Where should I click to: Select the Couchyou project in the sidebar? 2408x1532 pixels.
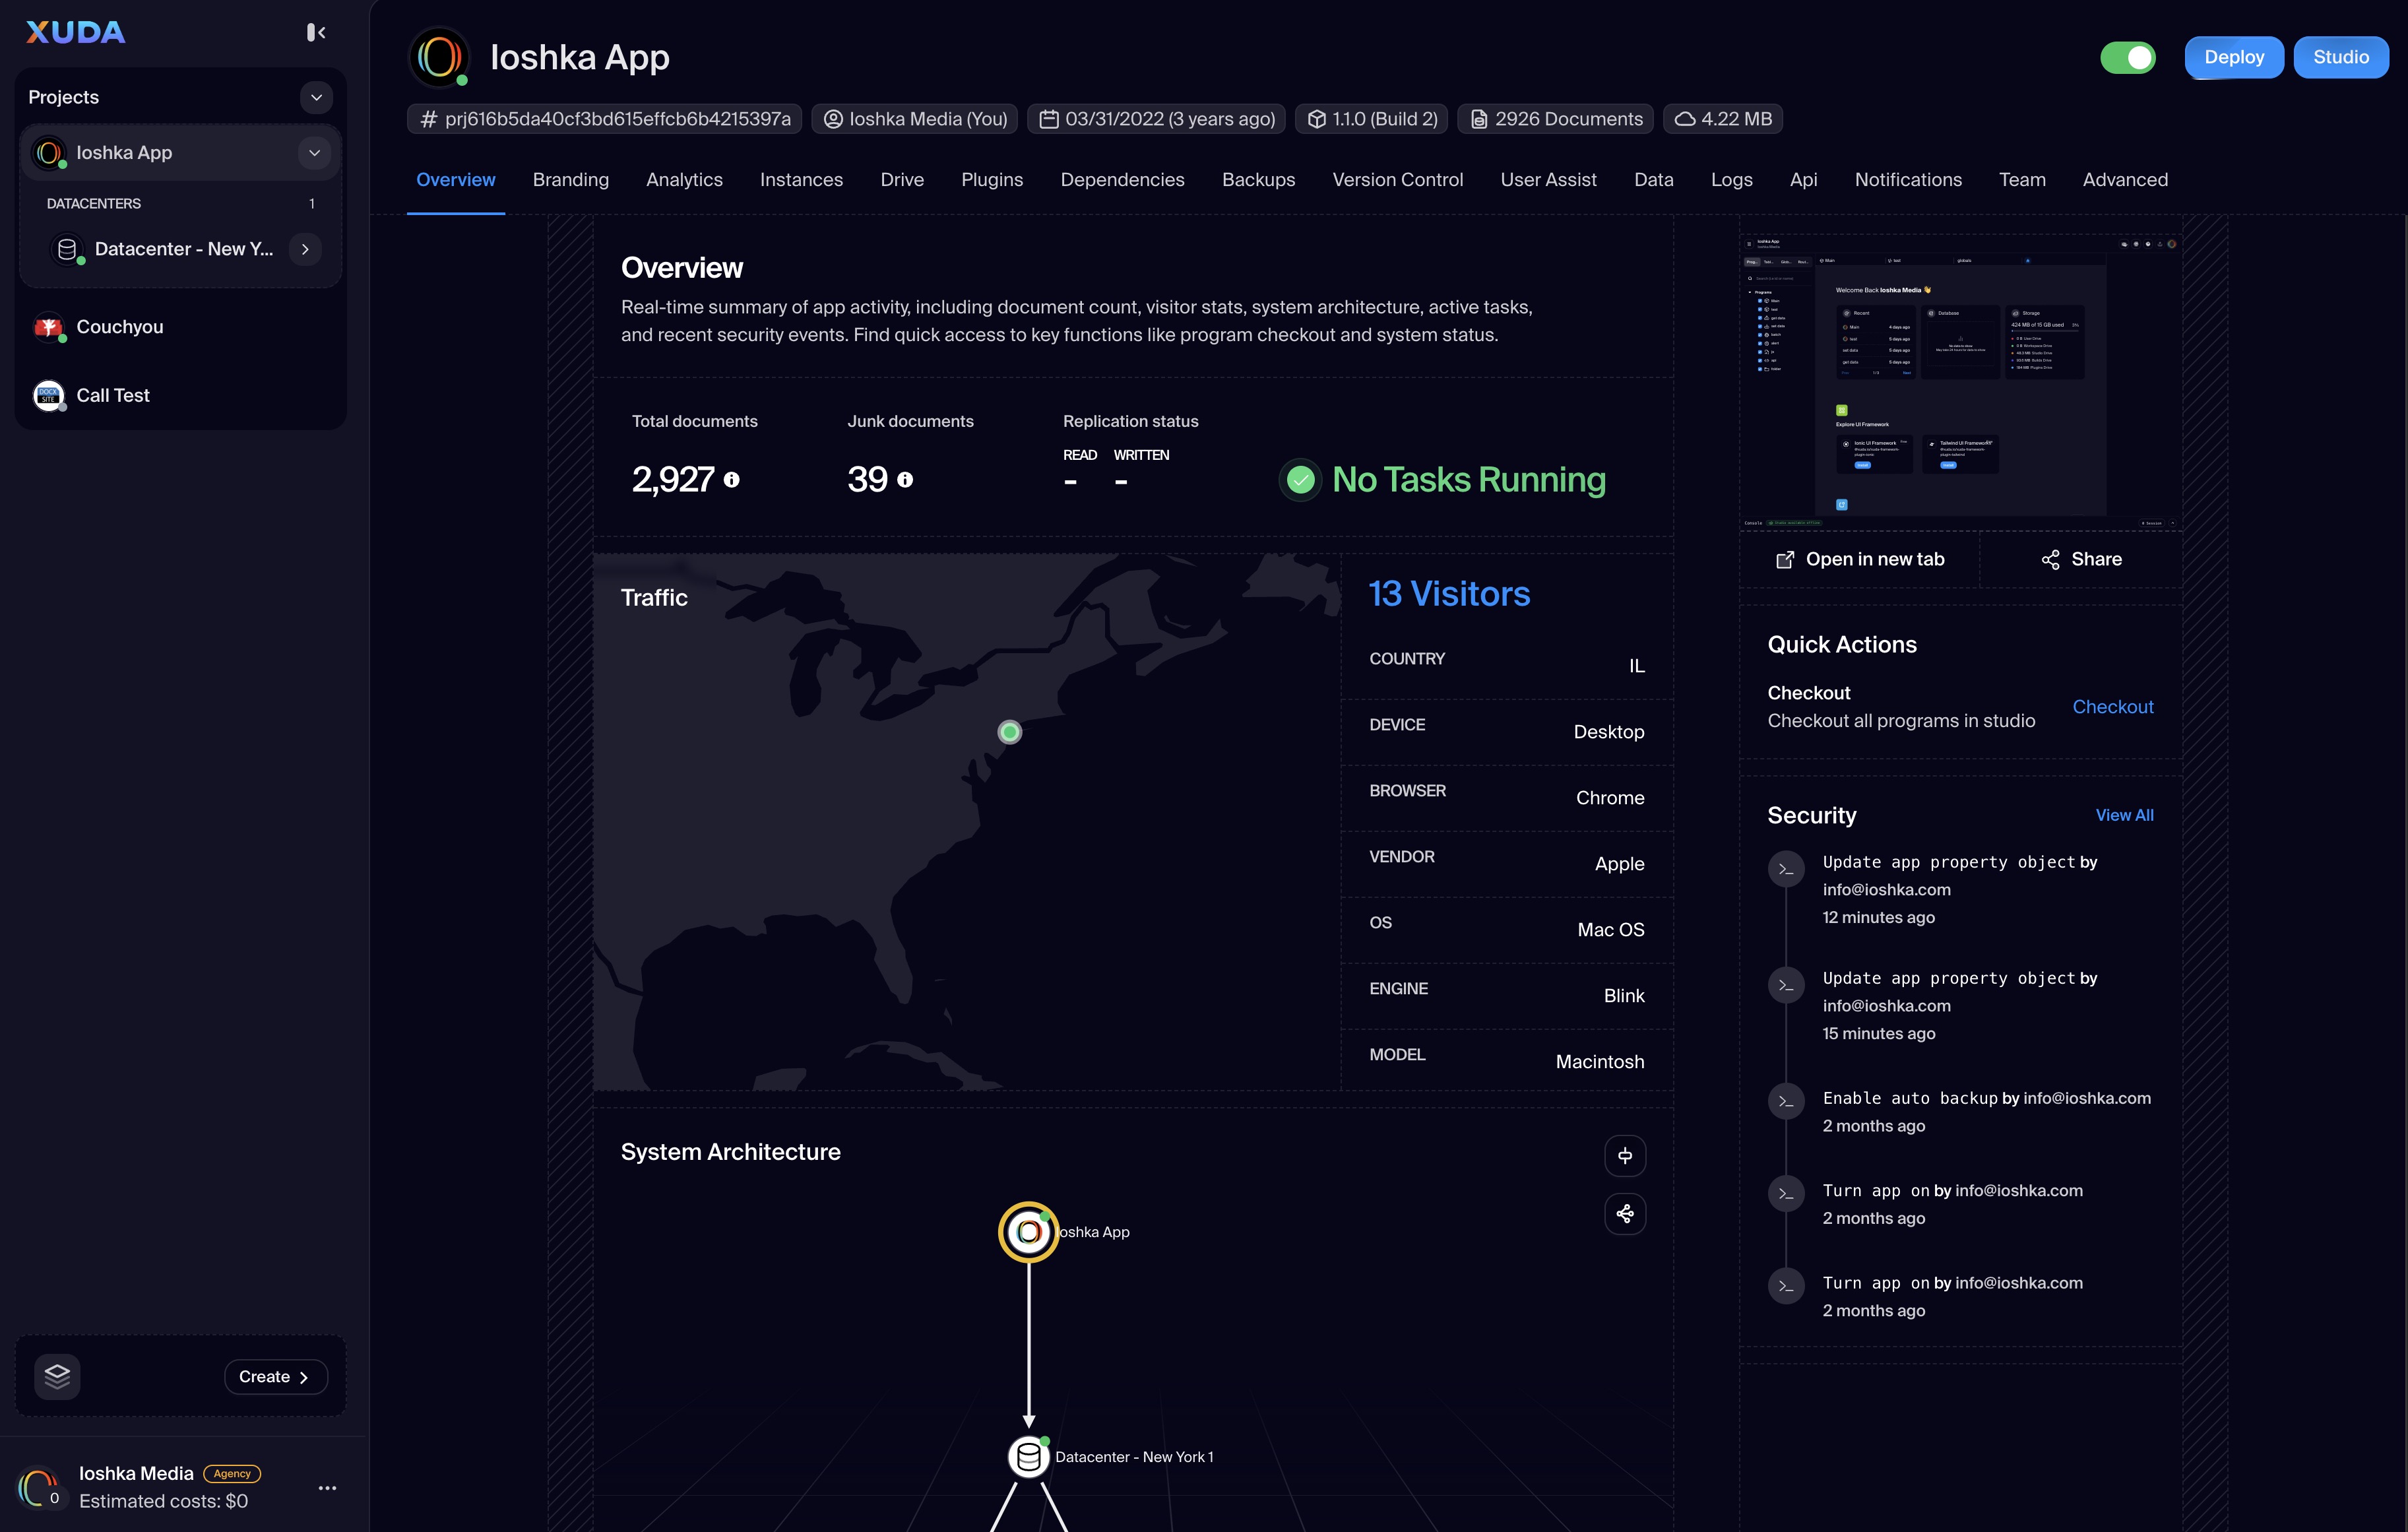[x=119, y=327]
